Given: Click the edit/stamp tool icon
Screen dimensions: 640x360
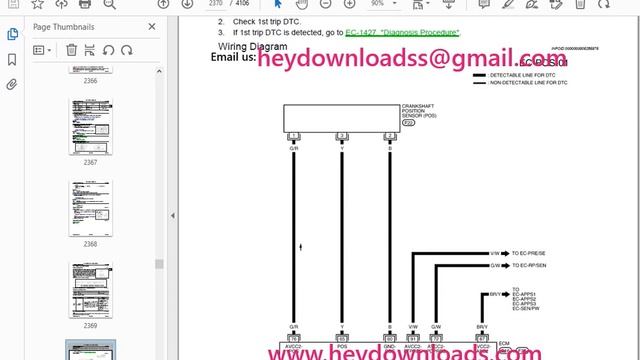Looking at the screenshot, I should [x=556, y=4].
